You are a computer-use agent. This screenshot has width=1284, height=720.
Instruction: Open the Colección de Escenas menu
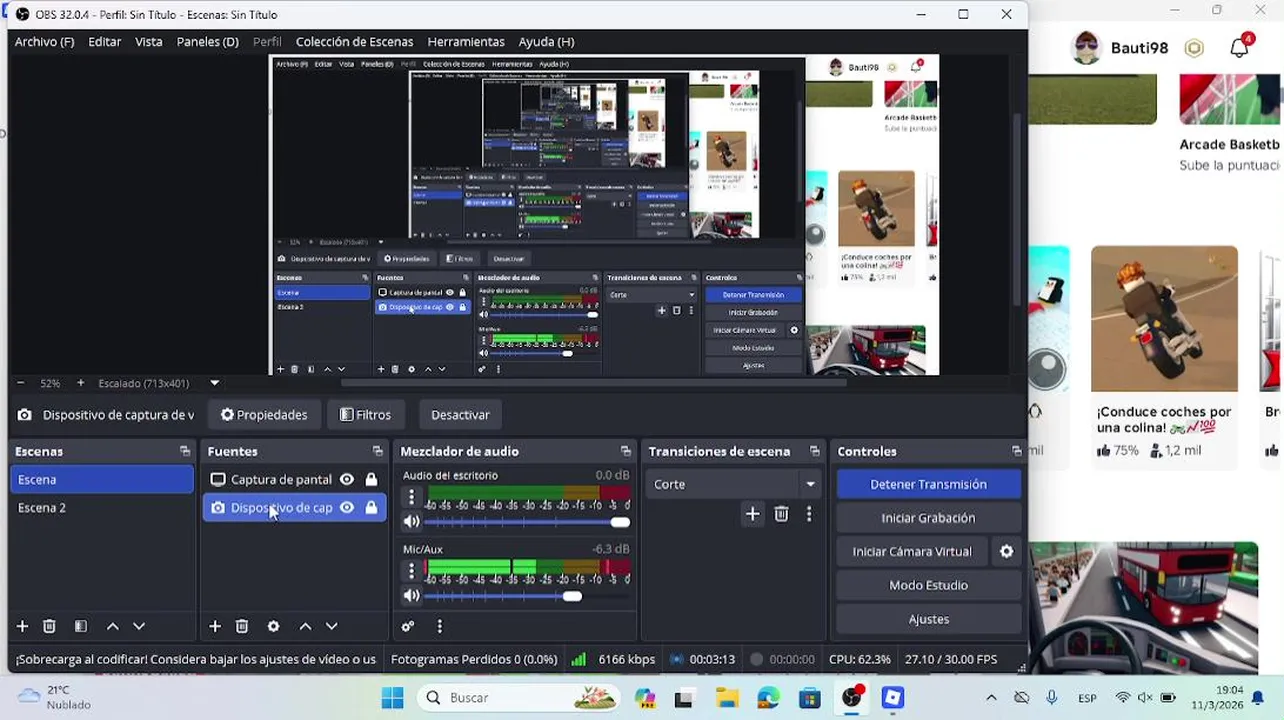pos(354,42)
